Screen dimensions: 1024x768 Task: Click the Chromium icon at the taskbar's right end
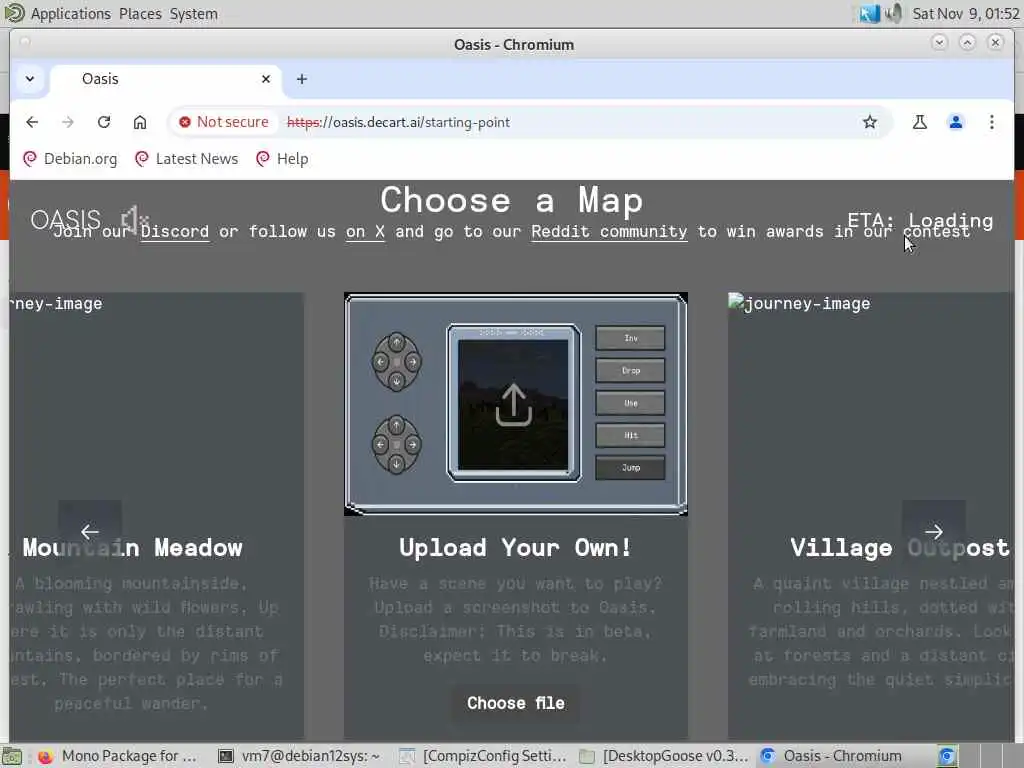(x=947, y=756)
